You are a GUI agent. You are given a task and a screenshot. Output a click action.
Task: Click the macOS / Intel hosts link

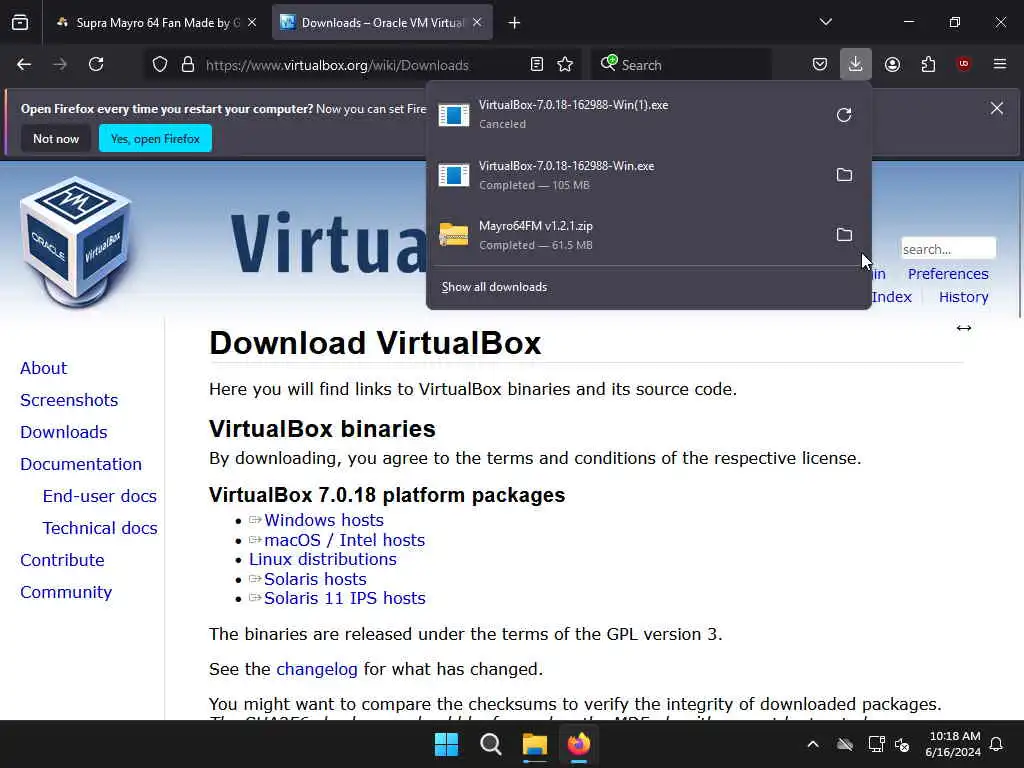[x=344, y=540]
